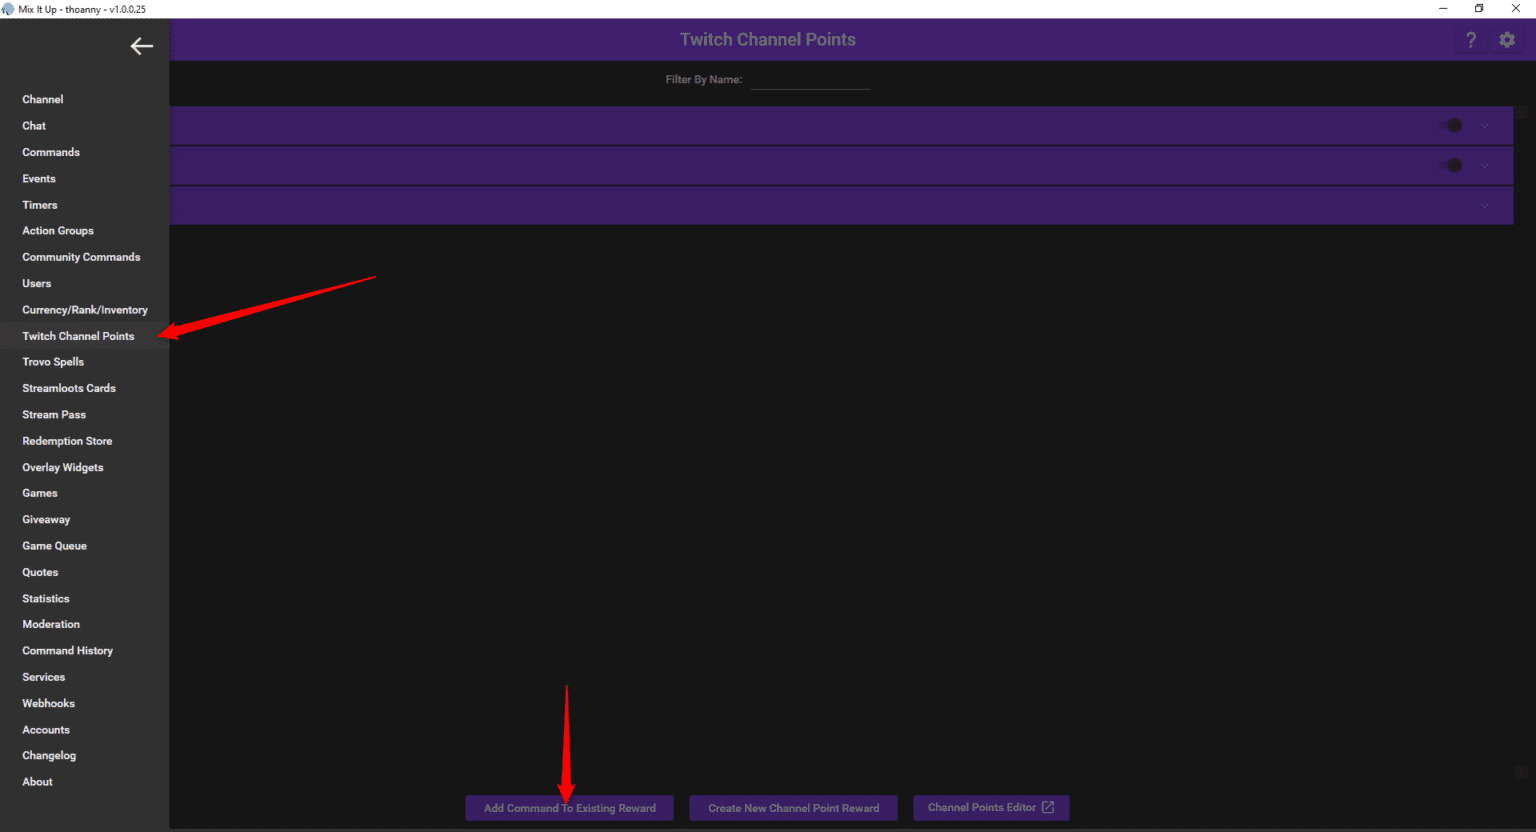Open the About page
Screen dimensions: 1536x832
click(38, 782)
